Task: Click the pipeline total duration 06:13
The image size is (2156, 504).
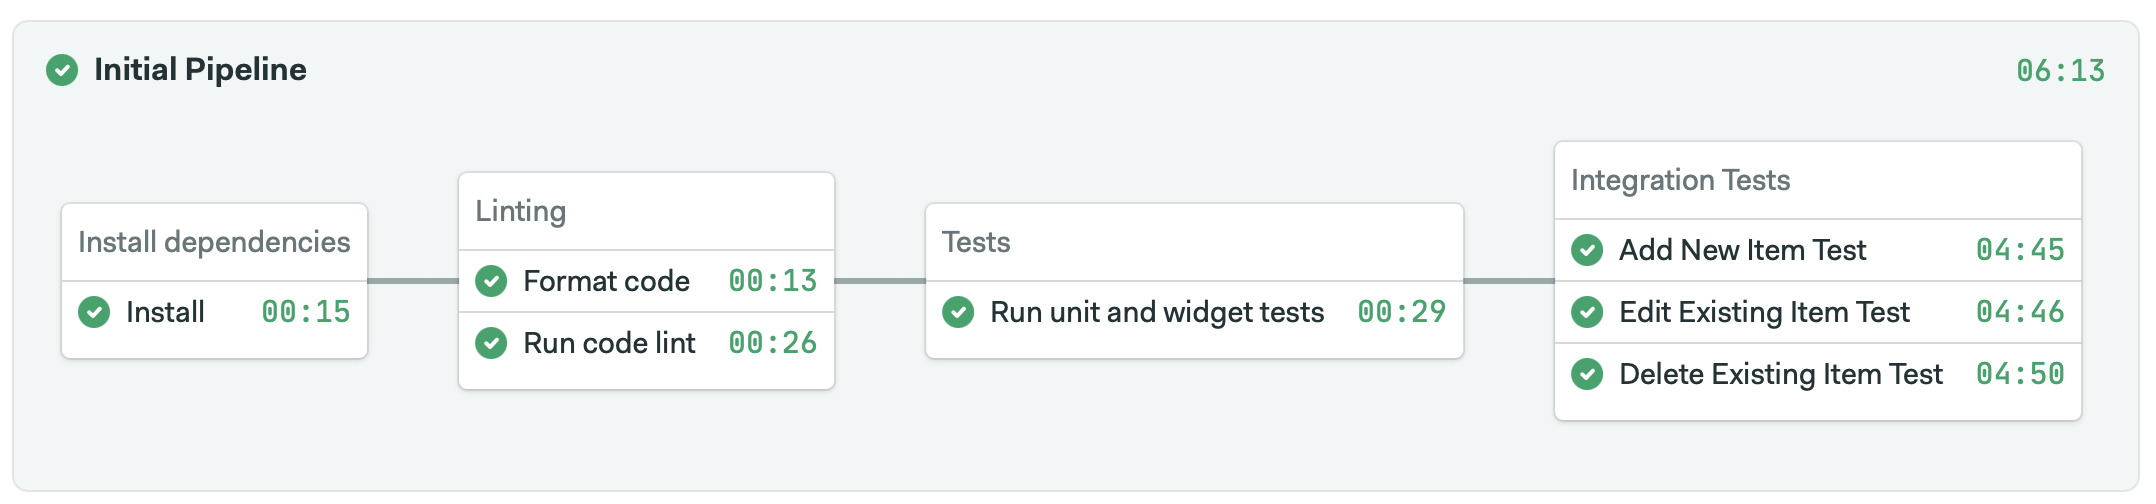Action: coord(2060,71)
